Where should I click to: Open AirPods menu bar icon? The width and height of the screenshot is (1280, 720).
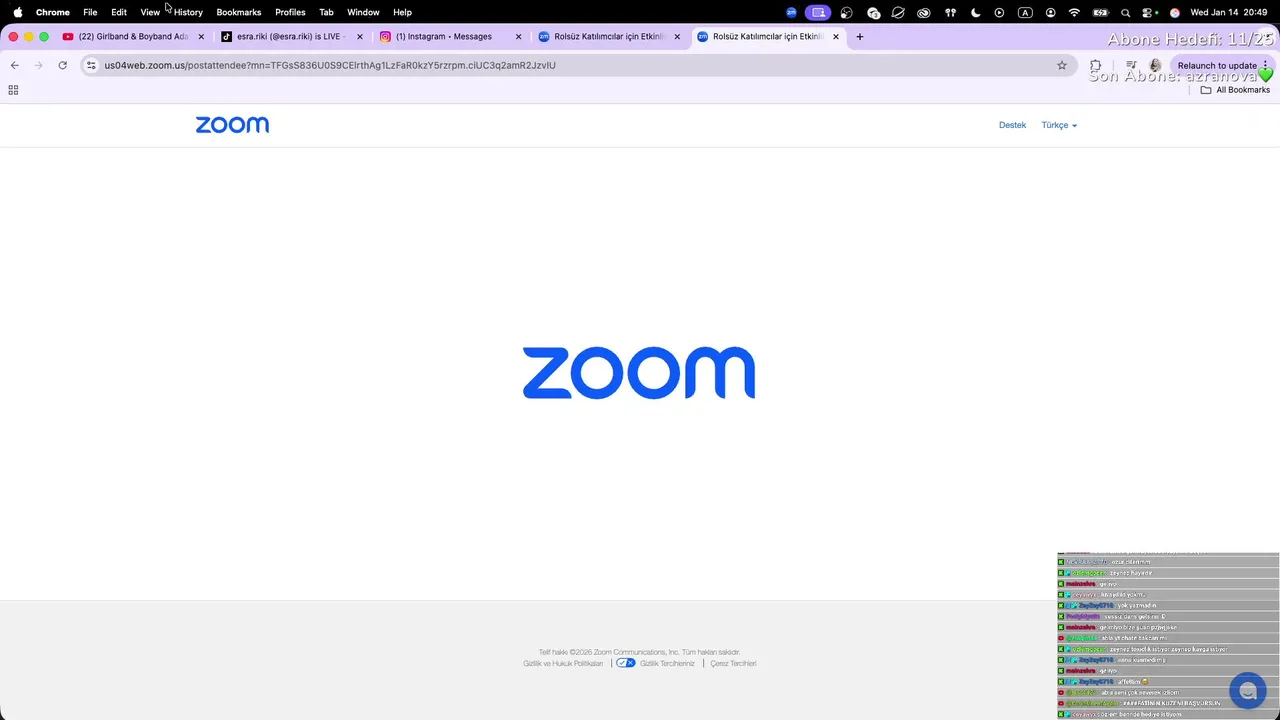(950, 12)
